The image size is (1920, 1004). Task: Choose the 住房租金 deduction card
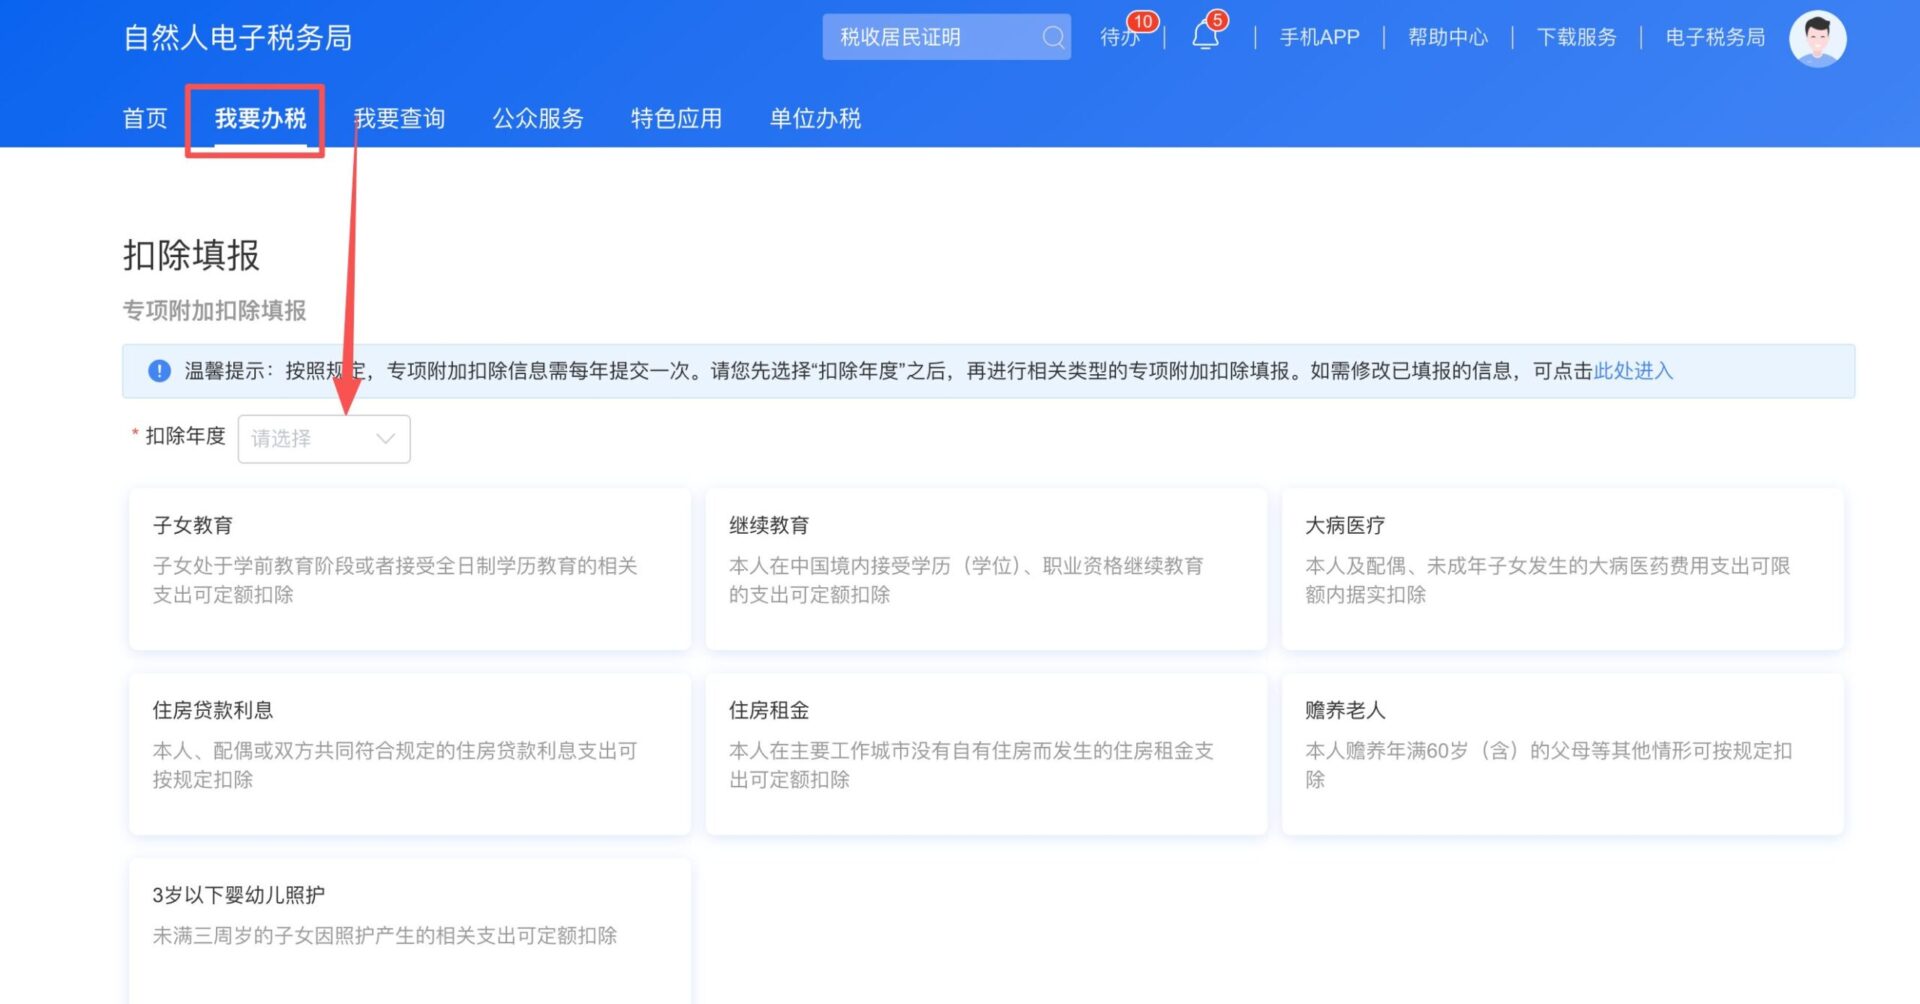tap(985, 753)
